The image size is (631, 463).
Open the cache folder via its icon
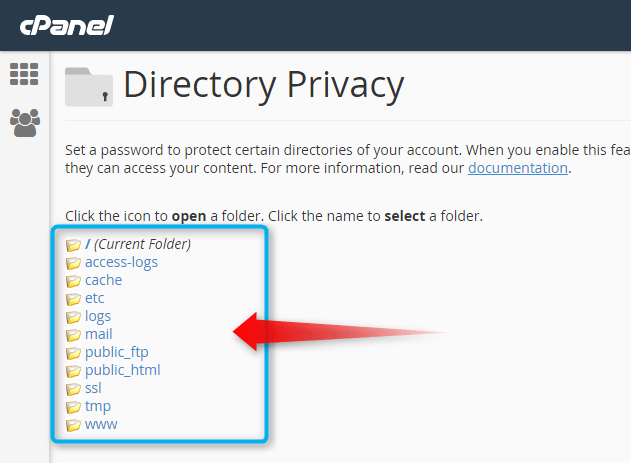[x=73, y=281]
